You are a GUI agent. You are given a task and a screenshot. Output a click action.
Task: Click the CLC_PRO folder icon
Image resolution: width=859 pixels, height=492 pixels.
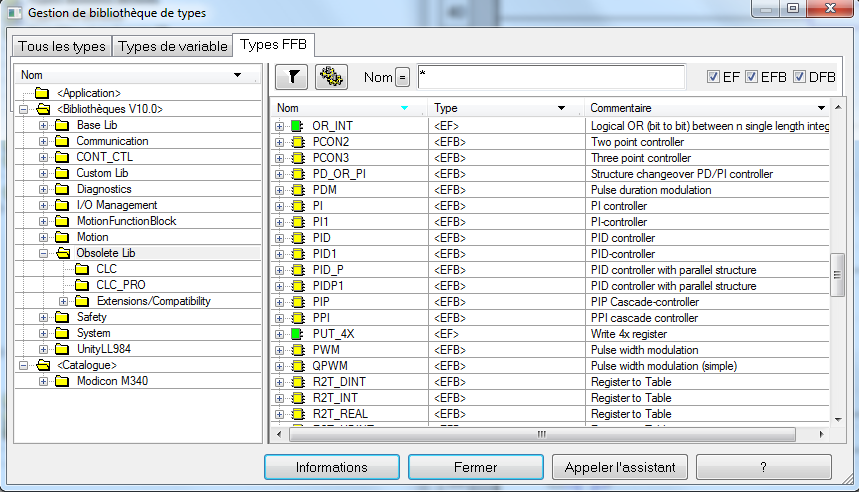point(81,285)
